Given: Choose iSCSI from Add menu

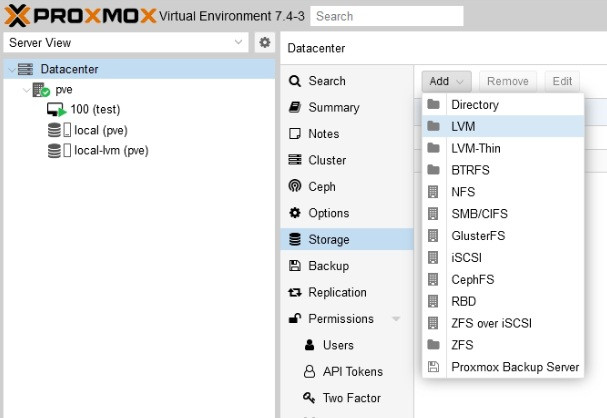Looking at the screenshot, I should coord(503,257).
